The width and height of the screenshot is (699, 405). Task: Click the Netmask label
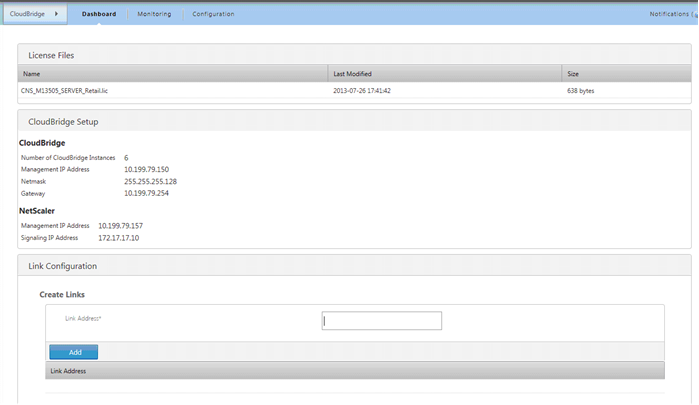pyautogui.click(x=33, y=182)
